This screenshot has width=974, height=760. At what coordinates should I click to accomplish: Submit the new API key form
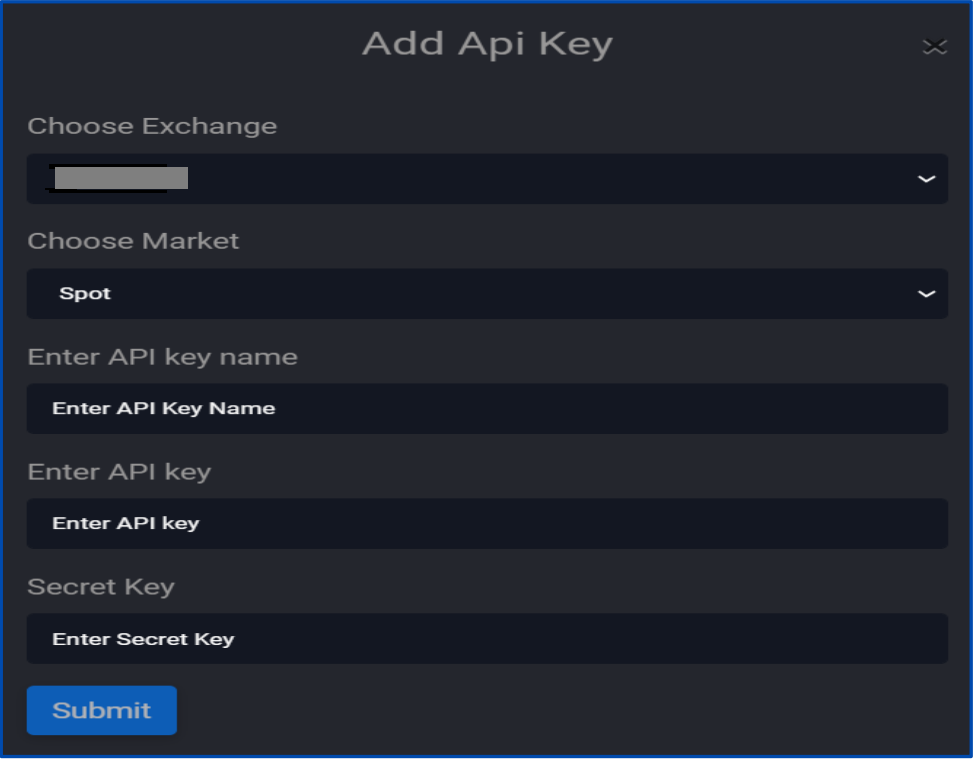coord(101,710)
